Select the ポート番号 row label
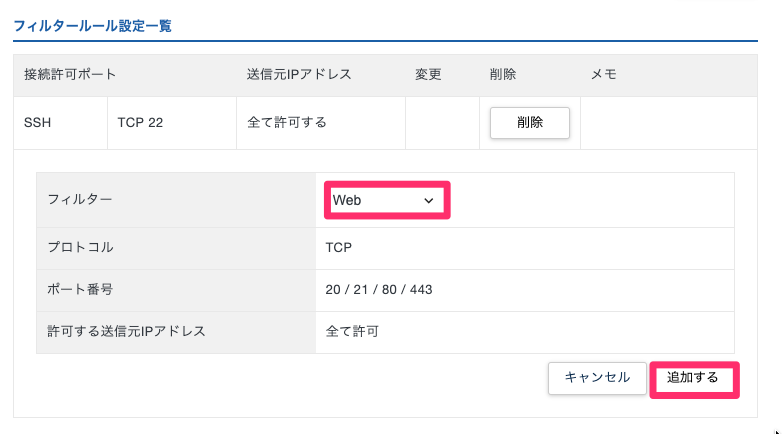Viewport: 782px width, 434px height. pos(80,289)
